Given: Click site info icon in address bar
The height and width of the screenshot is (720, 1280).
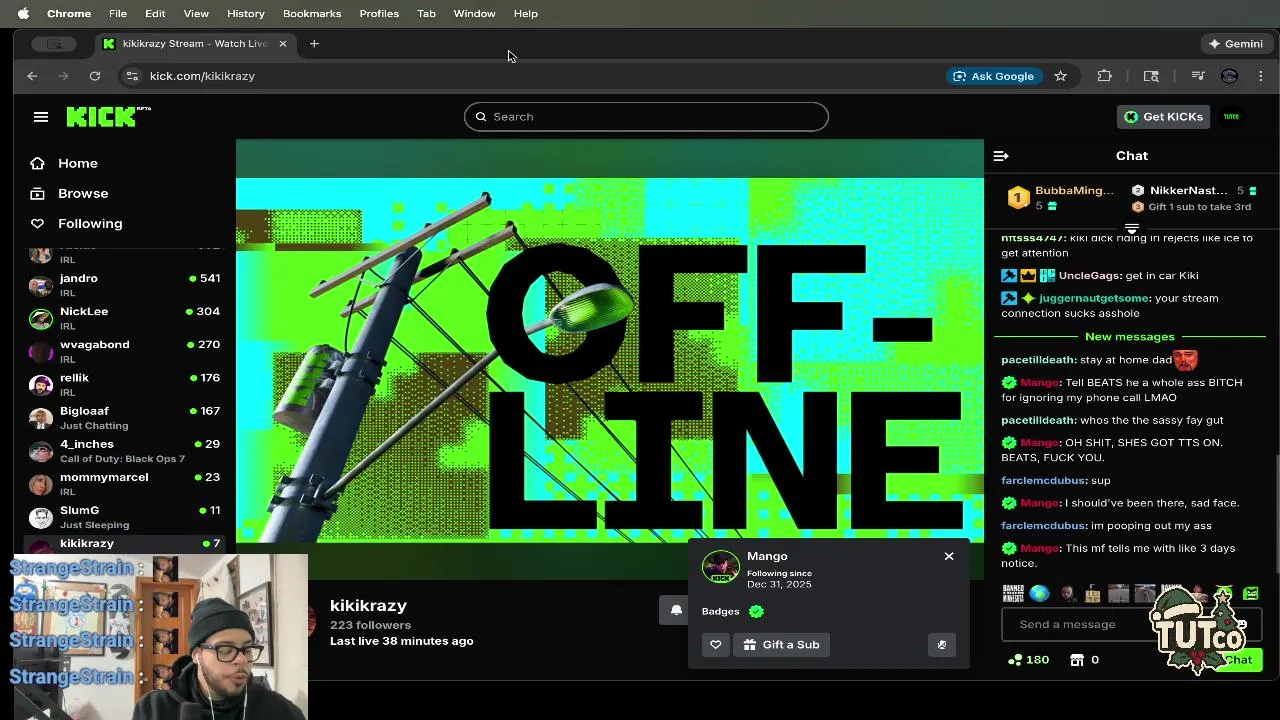Looking at the screenshot, I should point(131,76).
